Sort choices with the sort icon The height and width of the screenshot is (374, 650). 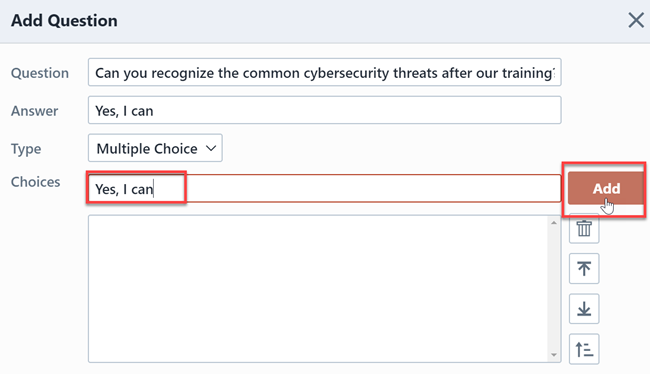(584, 349)
